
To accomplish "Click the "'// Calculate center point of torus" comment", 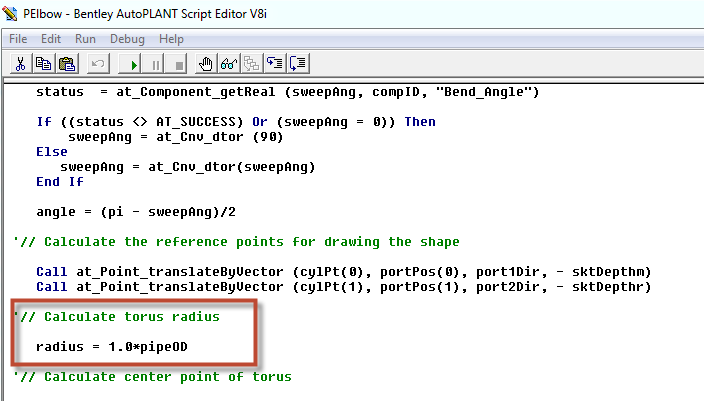I will coord(153,377).
